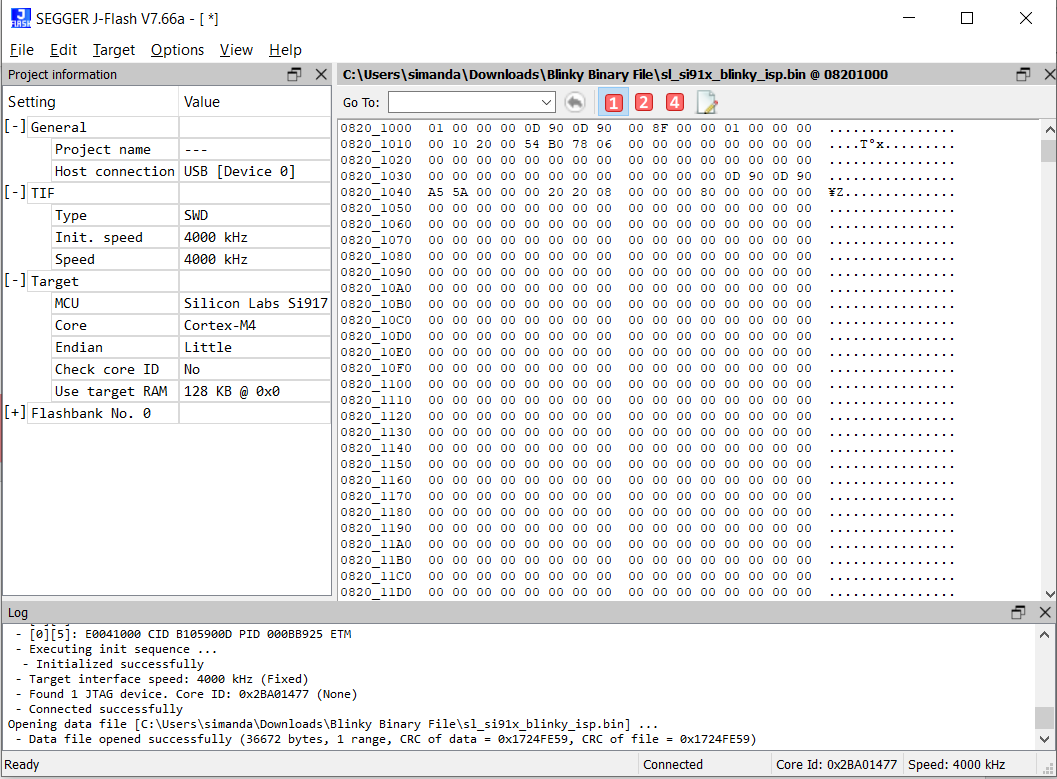Open the File menu
1057x779 pixels.
(22, 50)
